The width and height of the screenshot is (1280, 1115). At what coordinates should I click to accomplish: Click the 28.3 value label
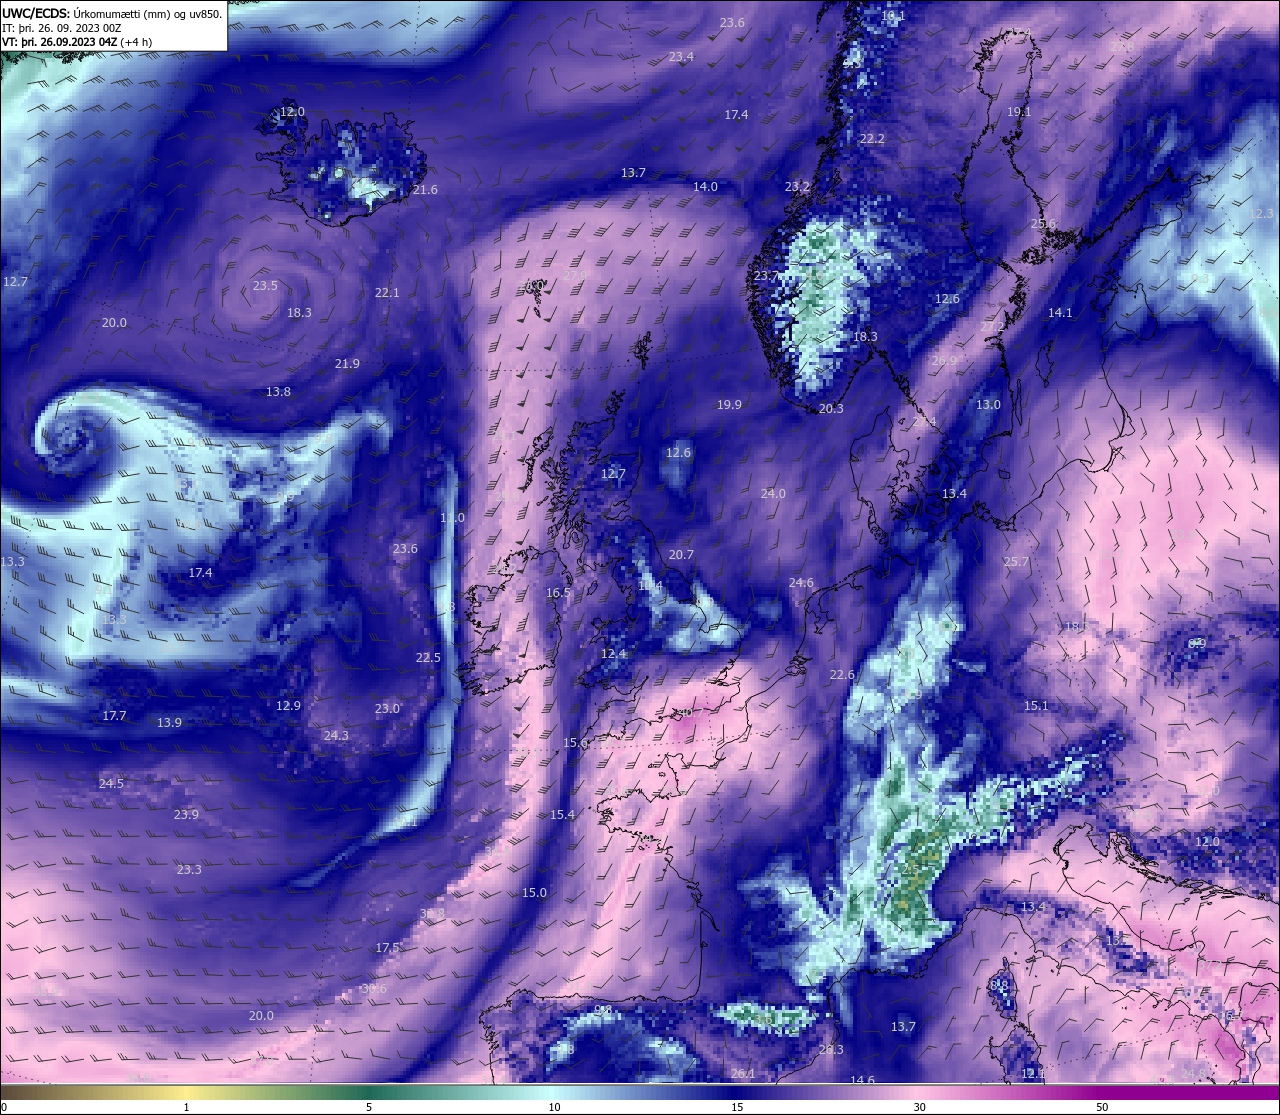(x=831, y=1050)
